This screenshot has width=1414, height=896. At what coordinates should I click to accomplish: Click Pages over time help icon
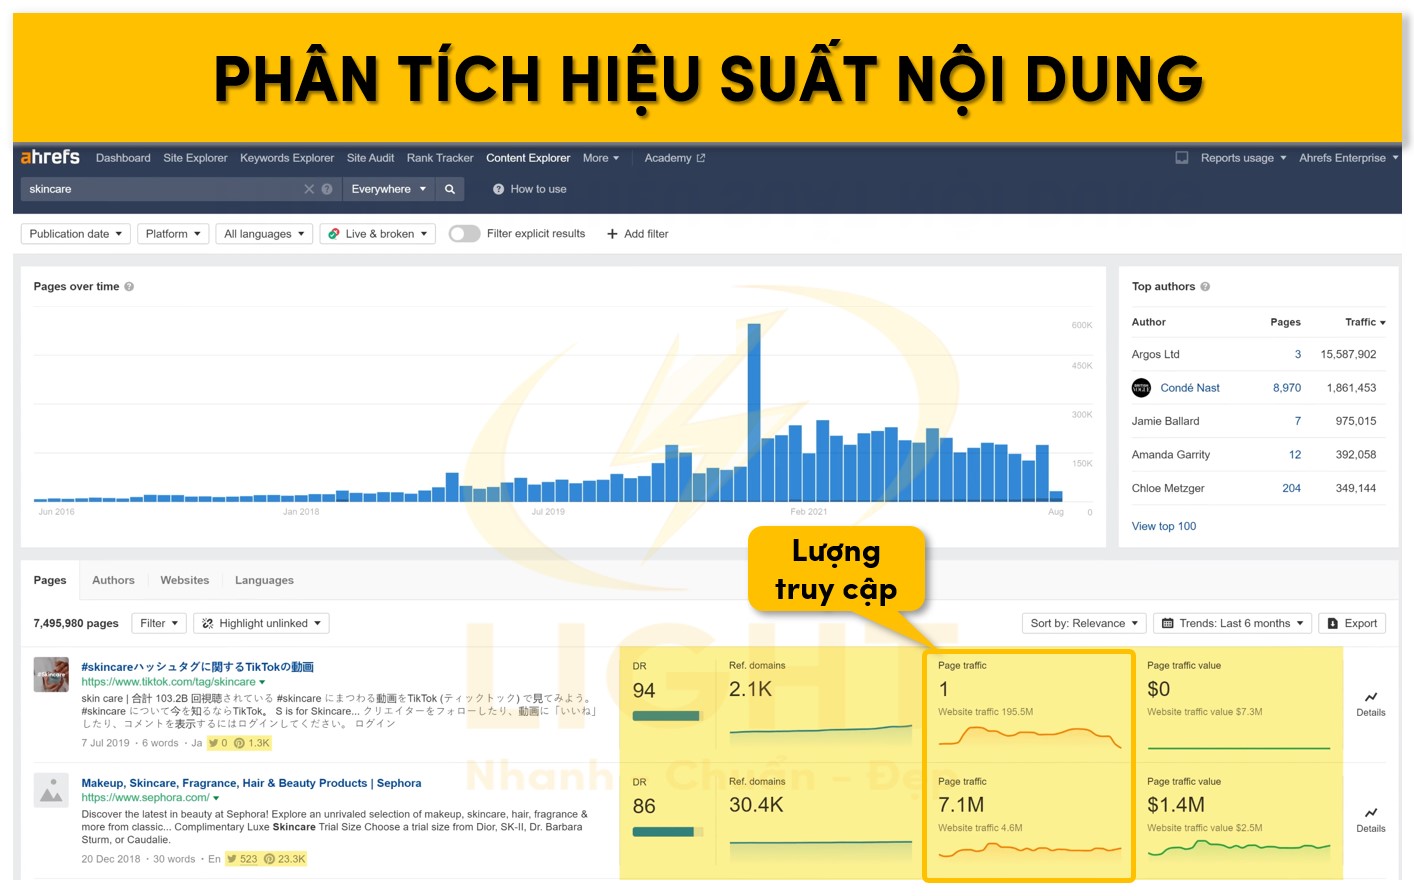tap(129, 287)
